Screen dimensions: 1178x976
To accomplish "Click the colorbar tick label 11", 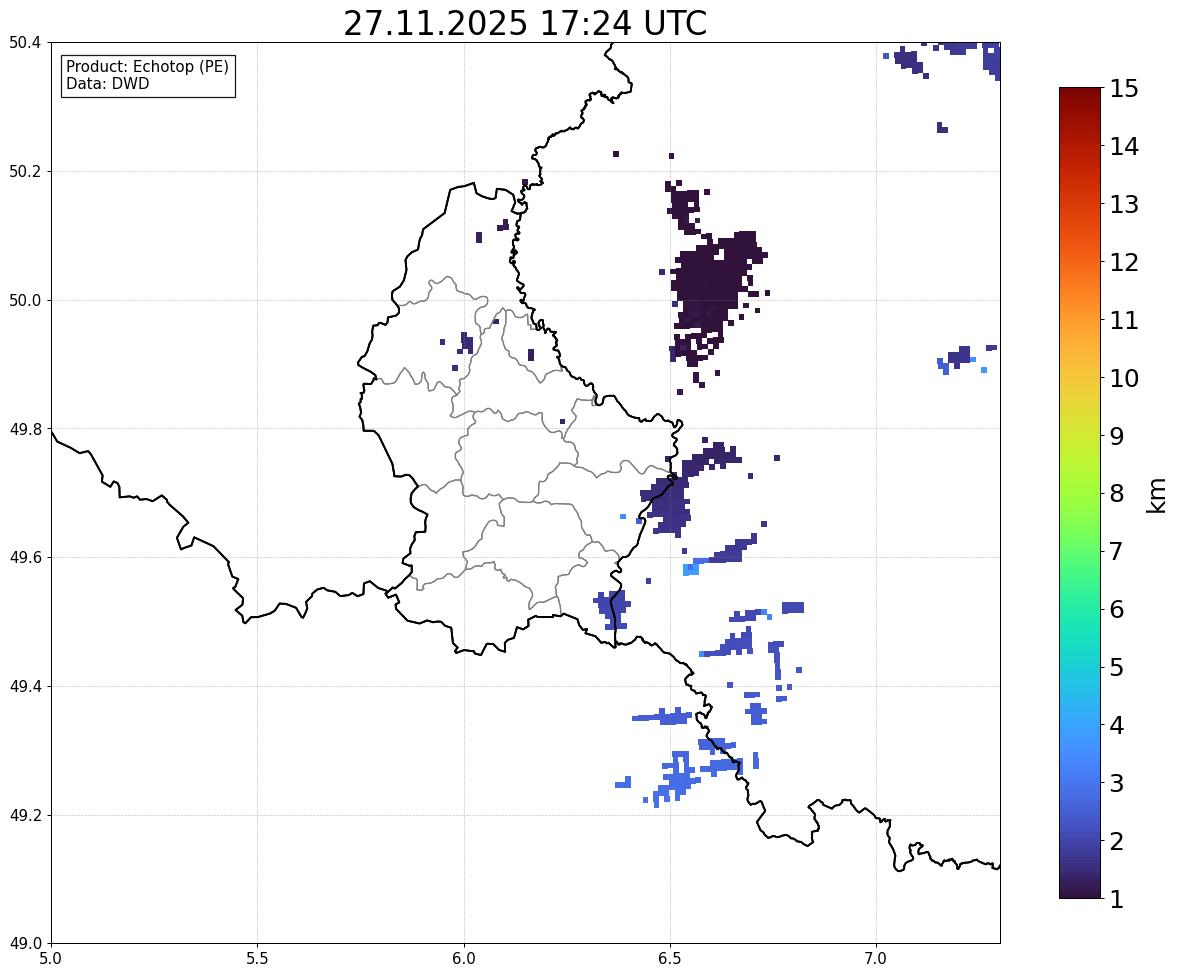I will coord(1124,320).
